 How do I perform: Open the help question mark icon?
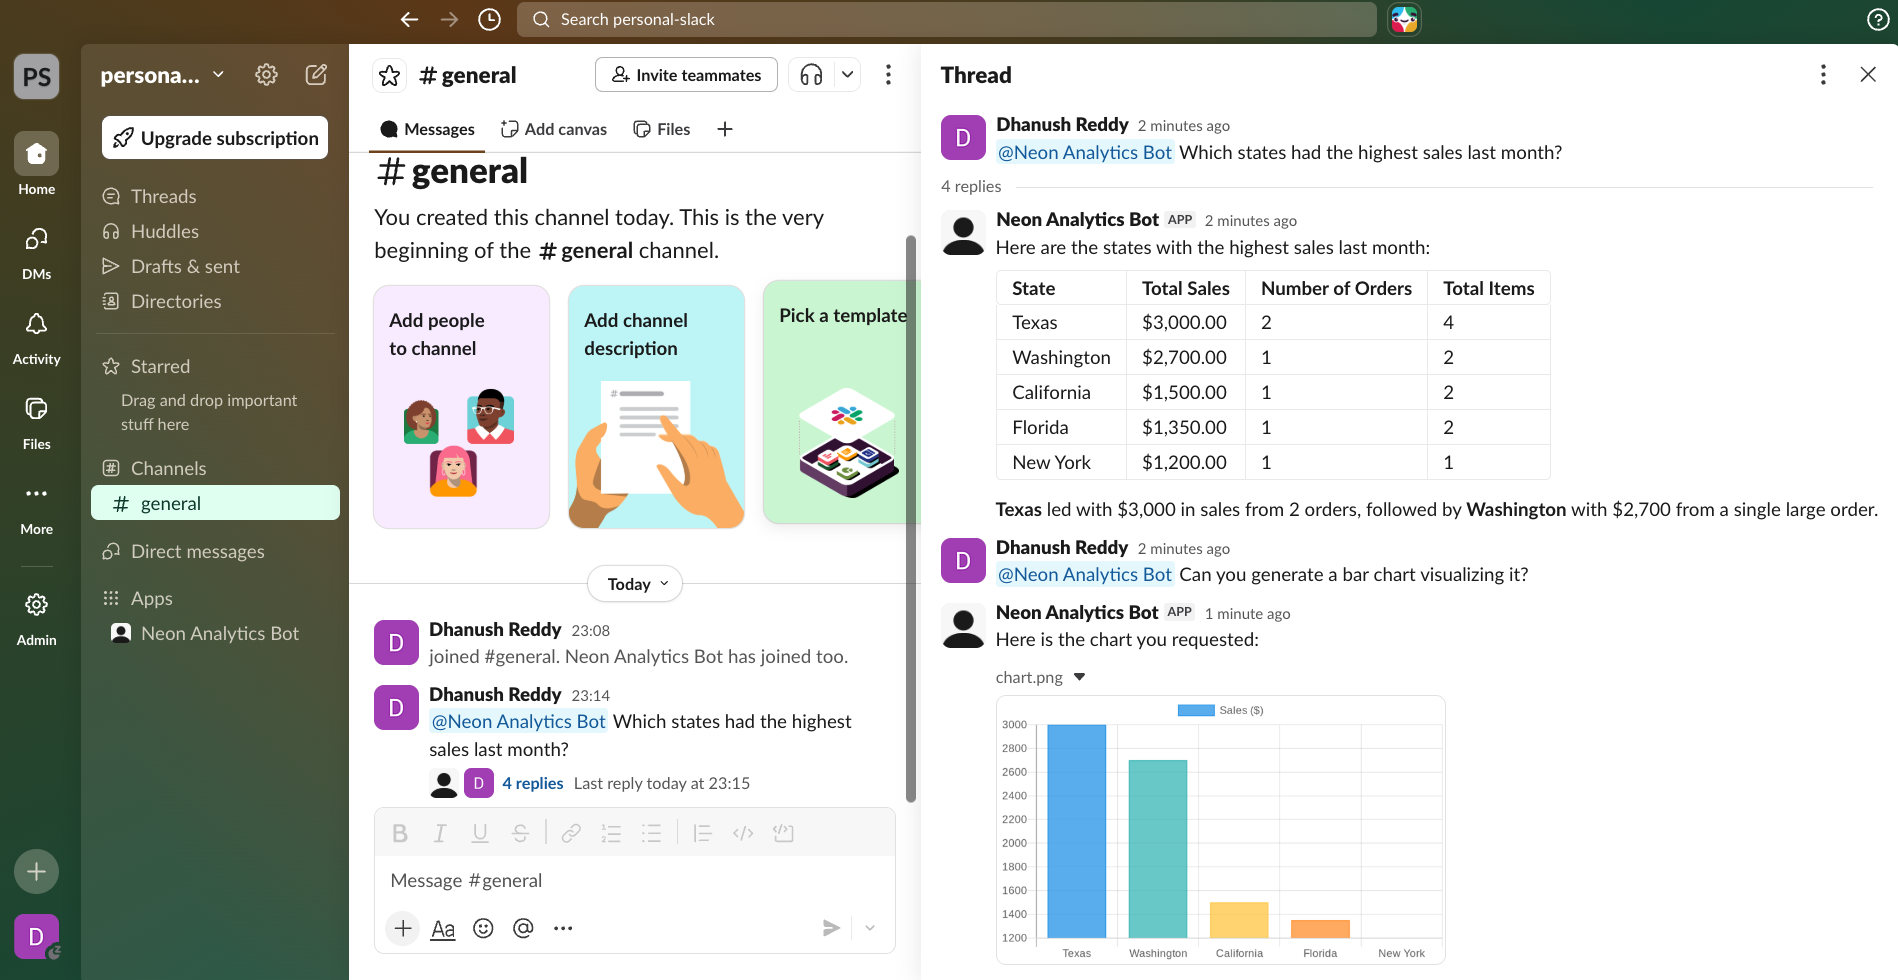[1877, 19]
